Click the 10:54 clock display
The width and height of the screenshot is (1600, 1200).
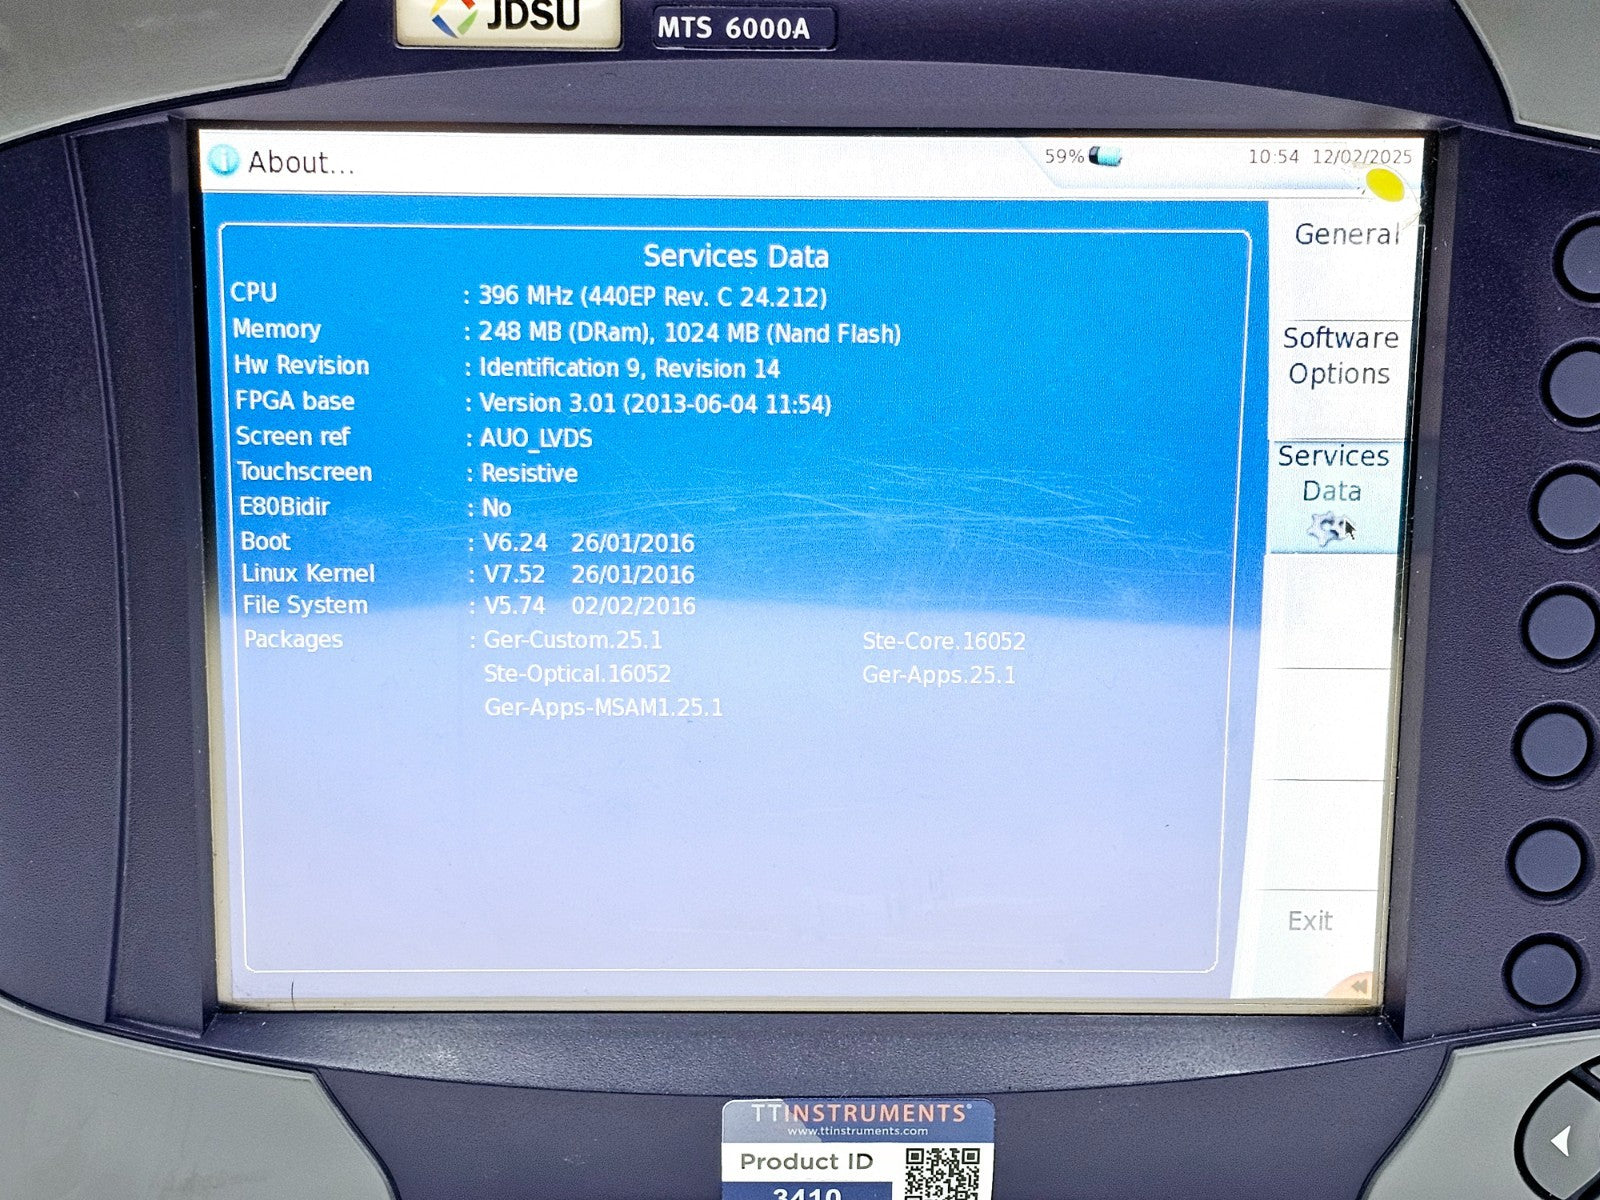pos(1273,157)
